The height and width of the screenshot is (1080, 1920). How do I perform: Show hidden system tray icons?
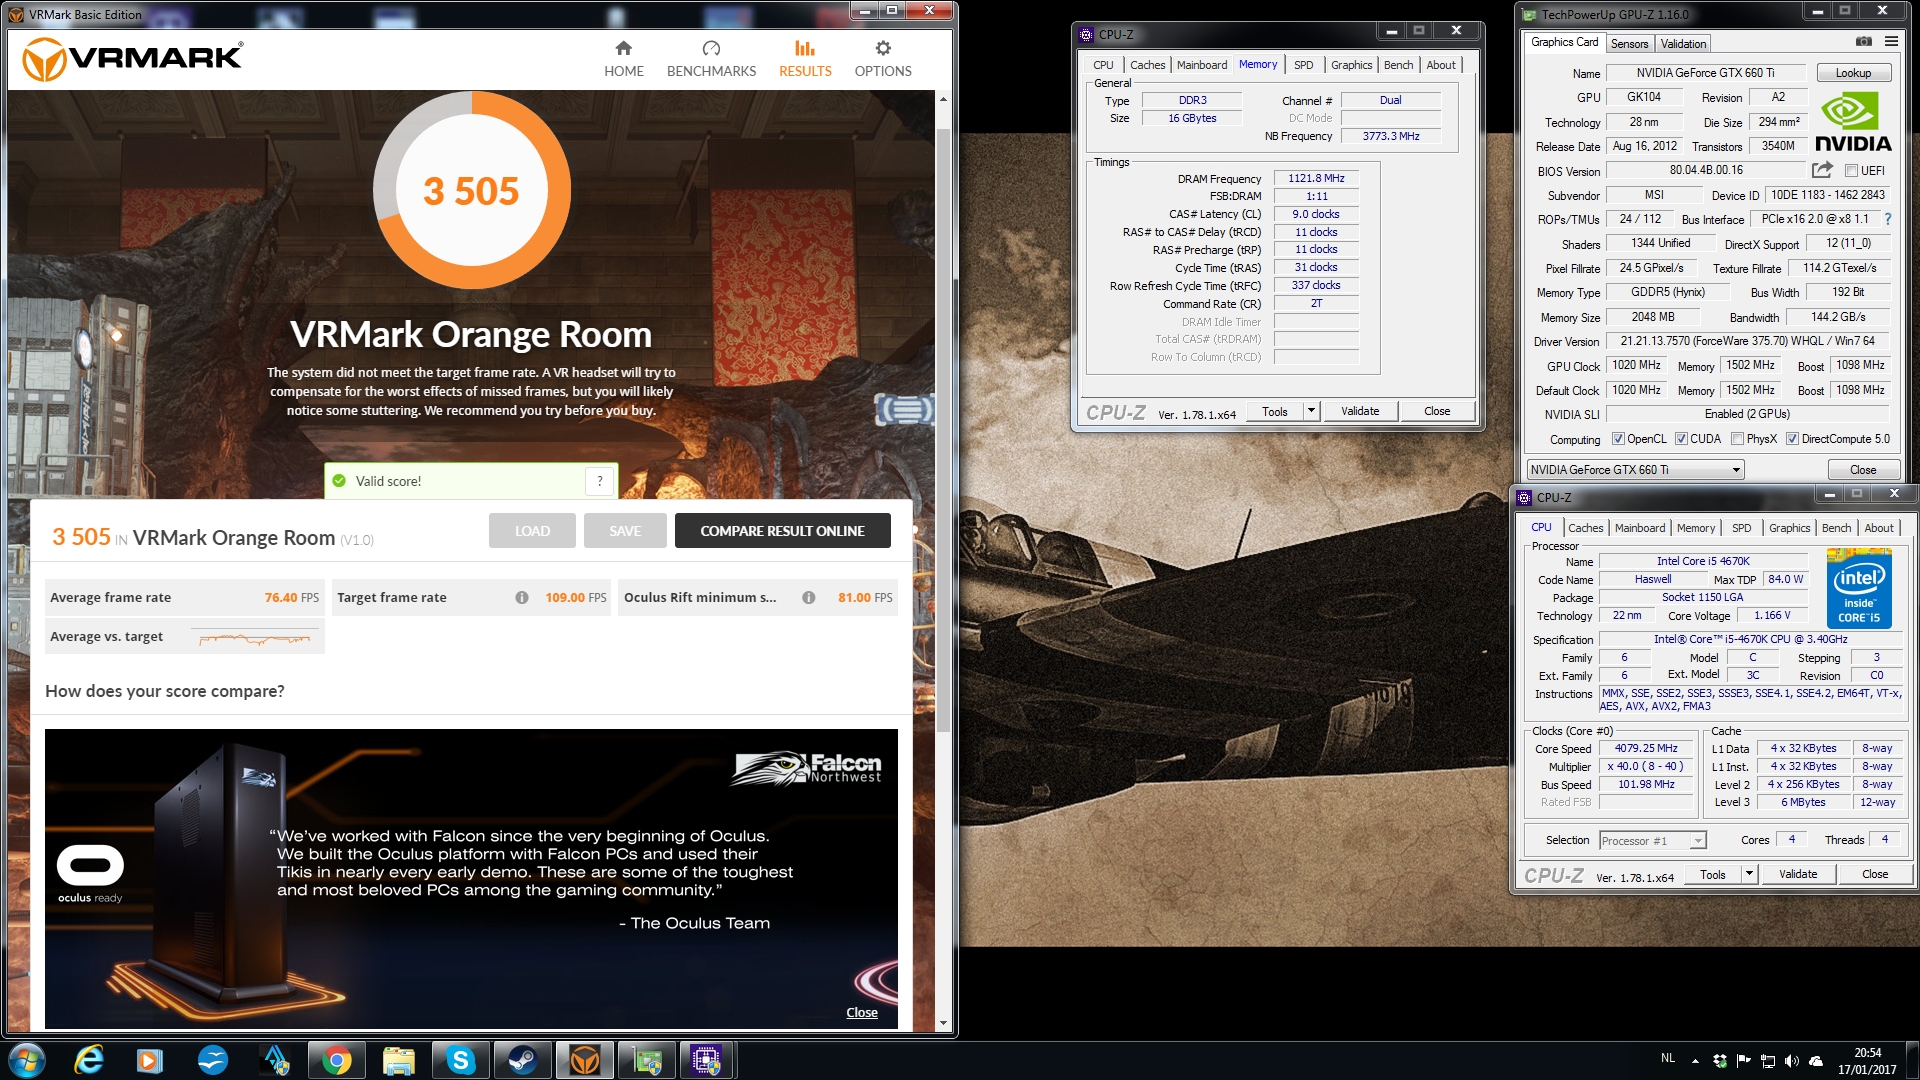tap(1695, 1061)
